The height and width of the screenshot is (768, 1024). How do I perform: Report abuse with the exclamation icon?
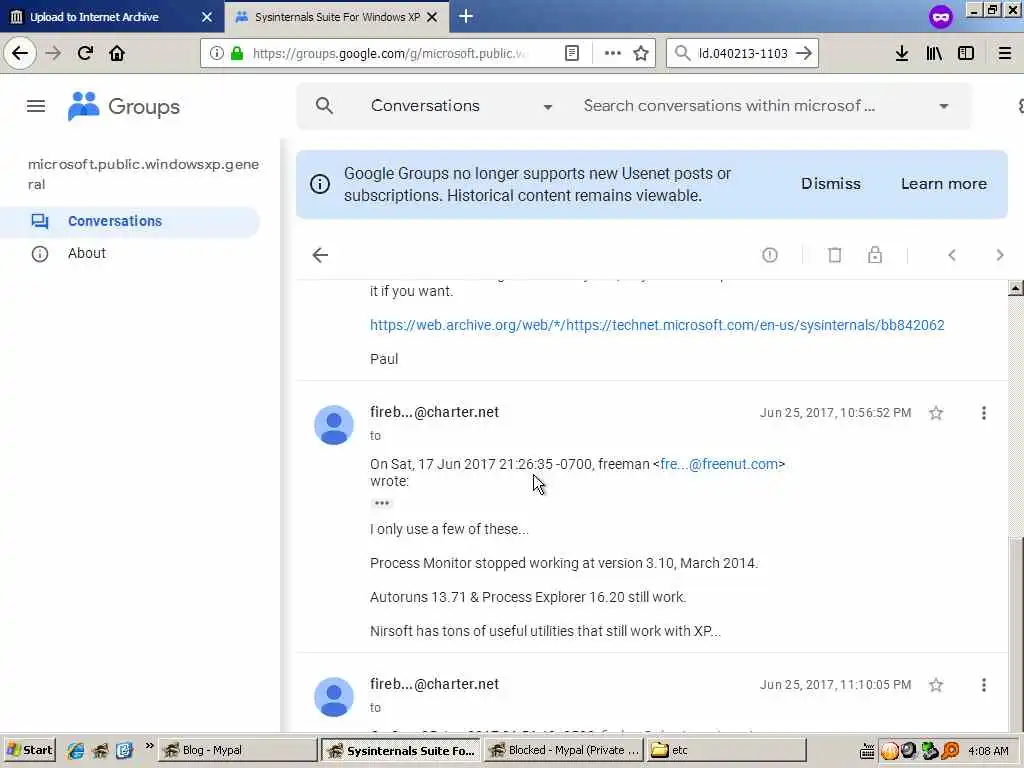point(770,255)
